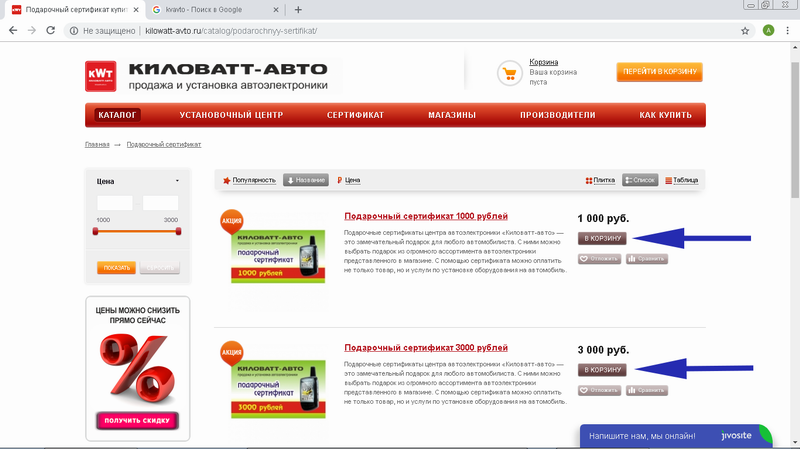Click the address bar URL

click(x=231, y=31)
